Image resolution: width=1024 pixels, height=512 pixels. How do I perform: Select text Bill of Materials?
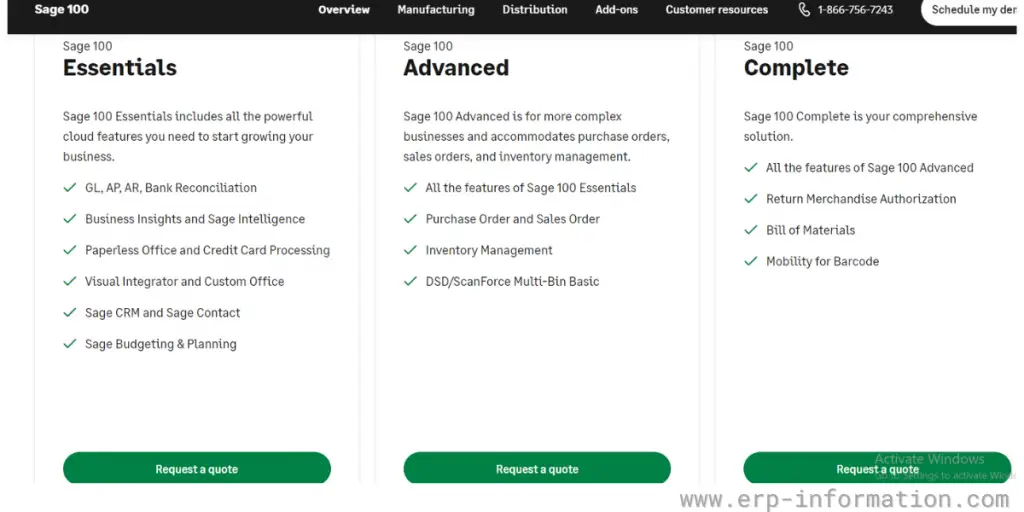[810, 230]
